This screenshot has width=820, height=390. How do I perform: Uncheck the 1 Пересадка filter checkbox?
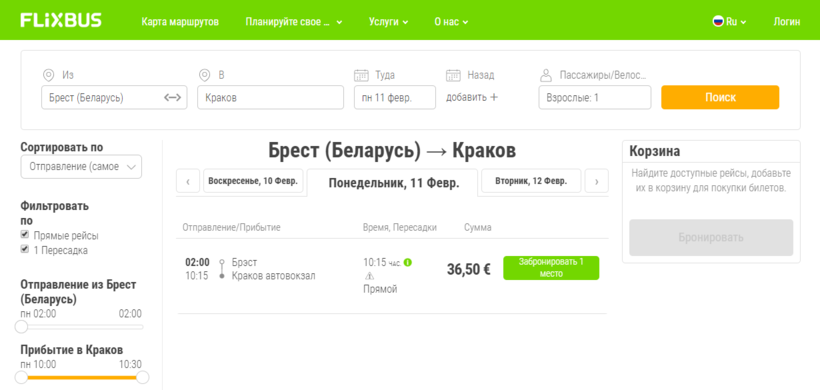coord(25,249)
